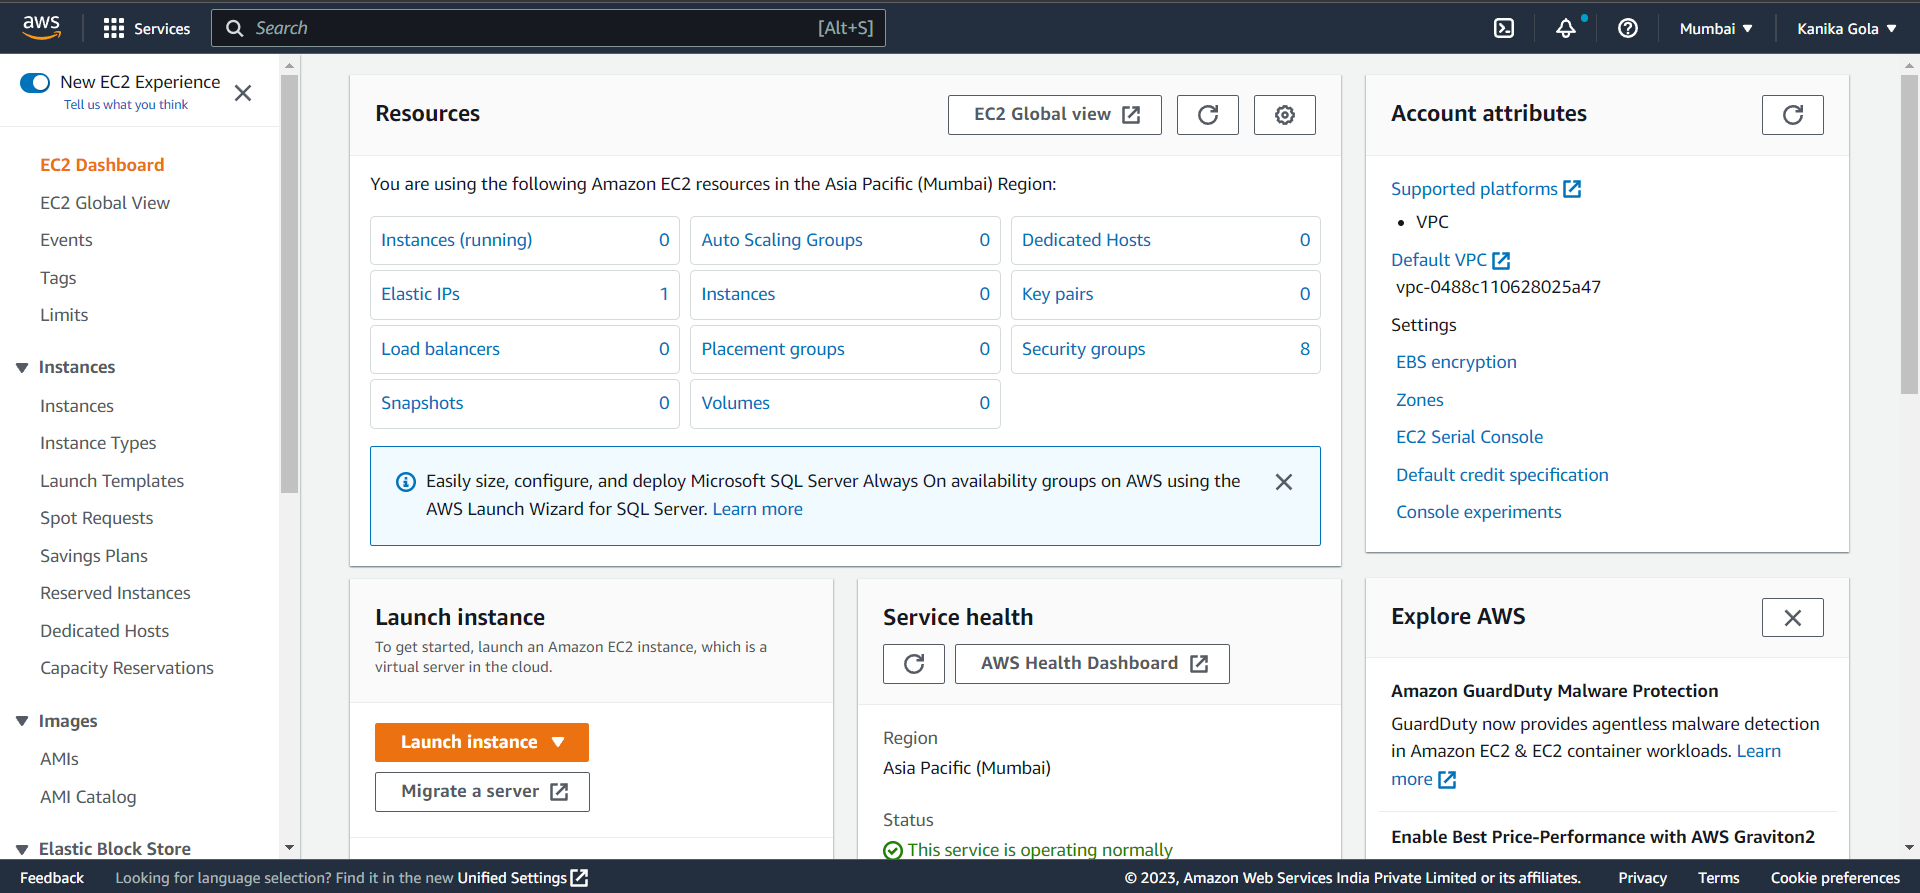Open Volumes resource link
The width and height of the screenshot is (1920, 893).
pyautogui.click(x=736, y=403)
